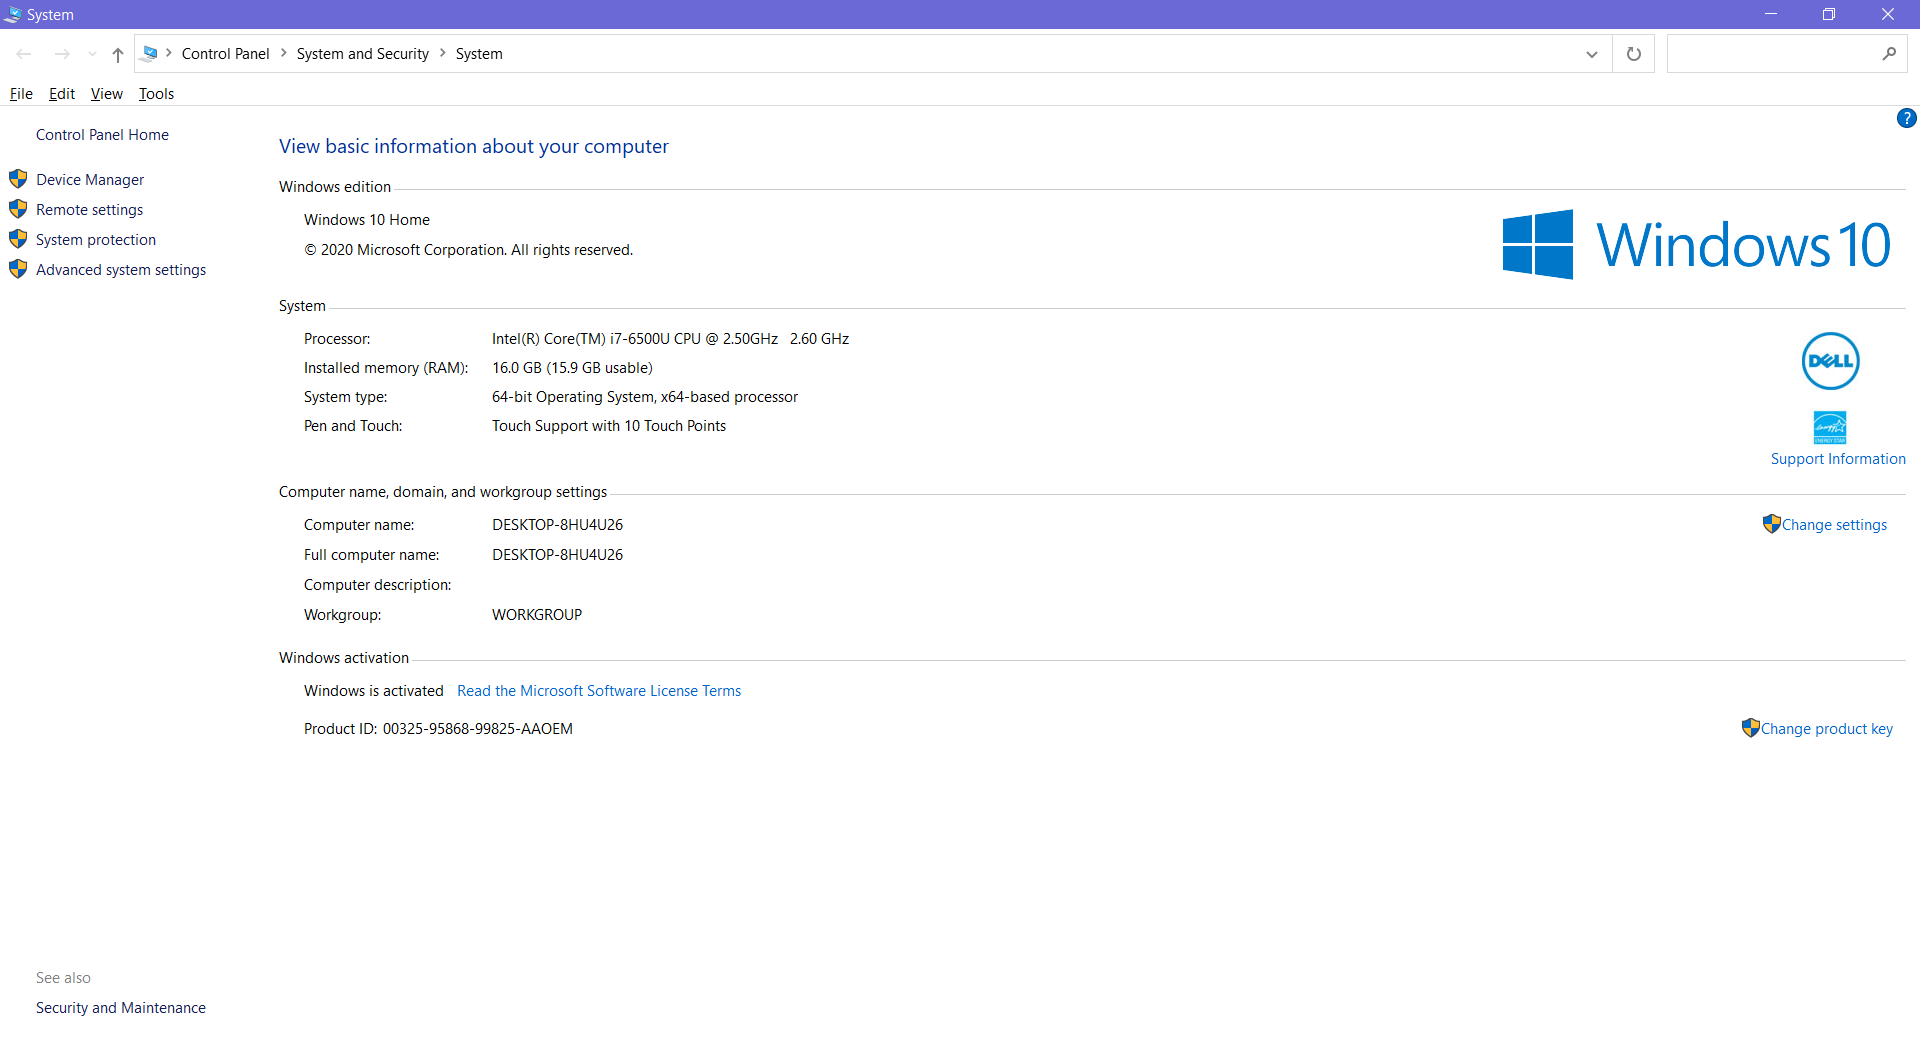1920x1042 pixels.
Task: Go up one level with Up arrow
Action: [x=118, y=54]
